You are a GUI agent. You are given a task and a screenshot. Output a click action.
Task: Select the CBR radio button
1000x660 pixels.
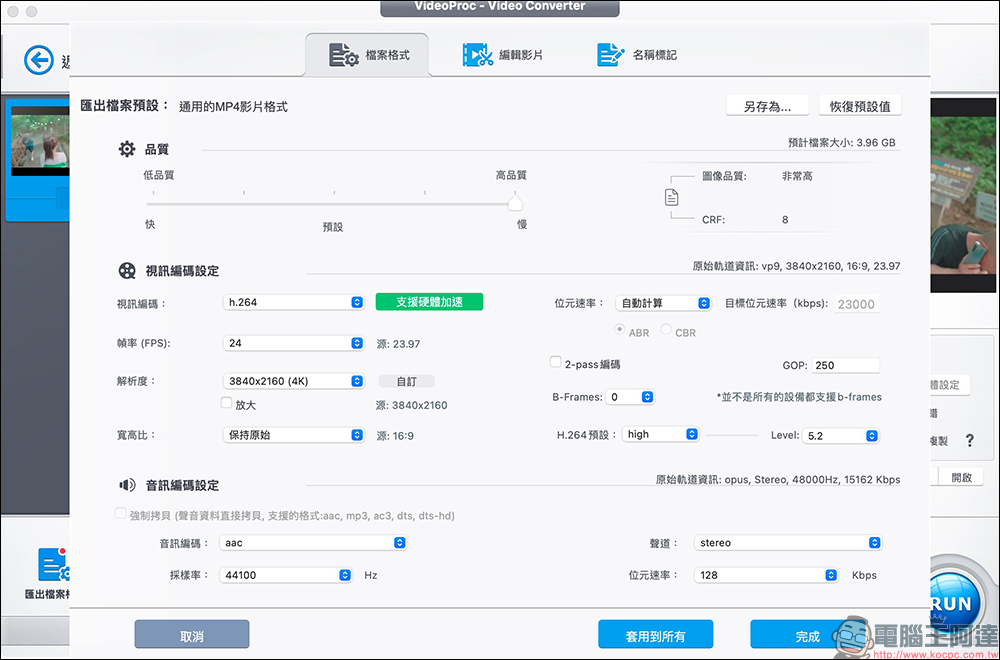[666, 331]
